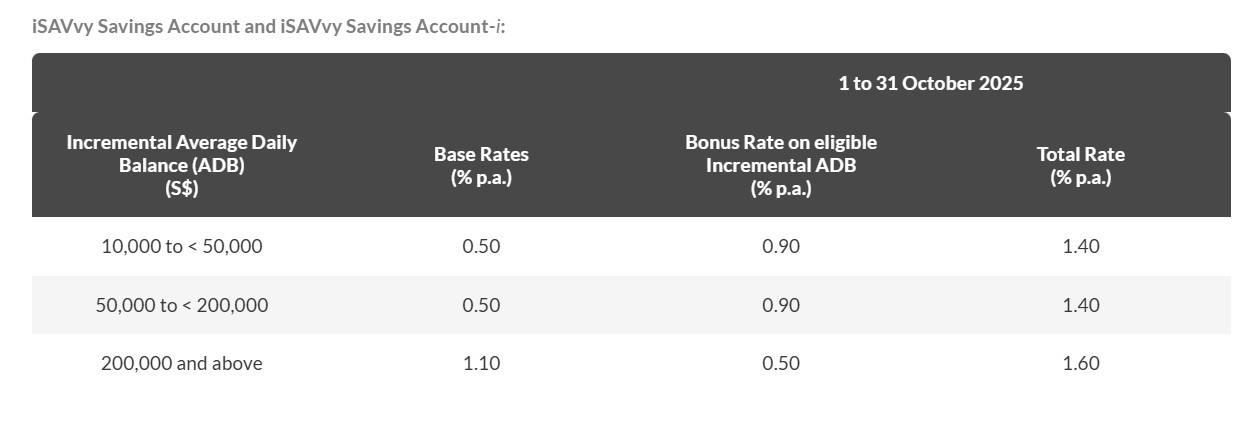
Task: Select bonus rate 0.90 in the 50,000 tier row
Action: click(780, 305)
